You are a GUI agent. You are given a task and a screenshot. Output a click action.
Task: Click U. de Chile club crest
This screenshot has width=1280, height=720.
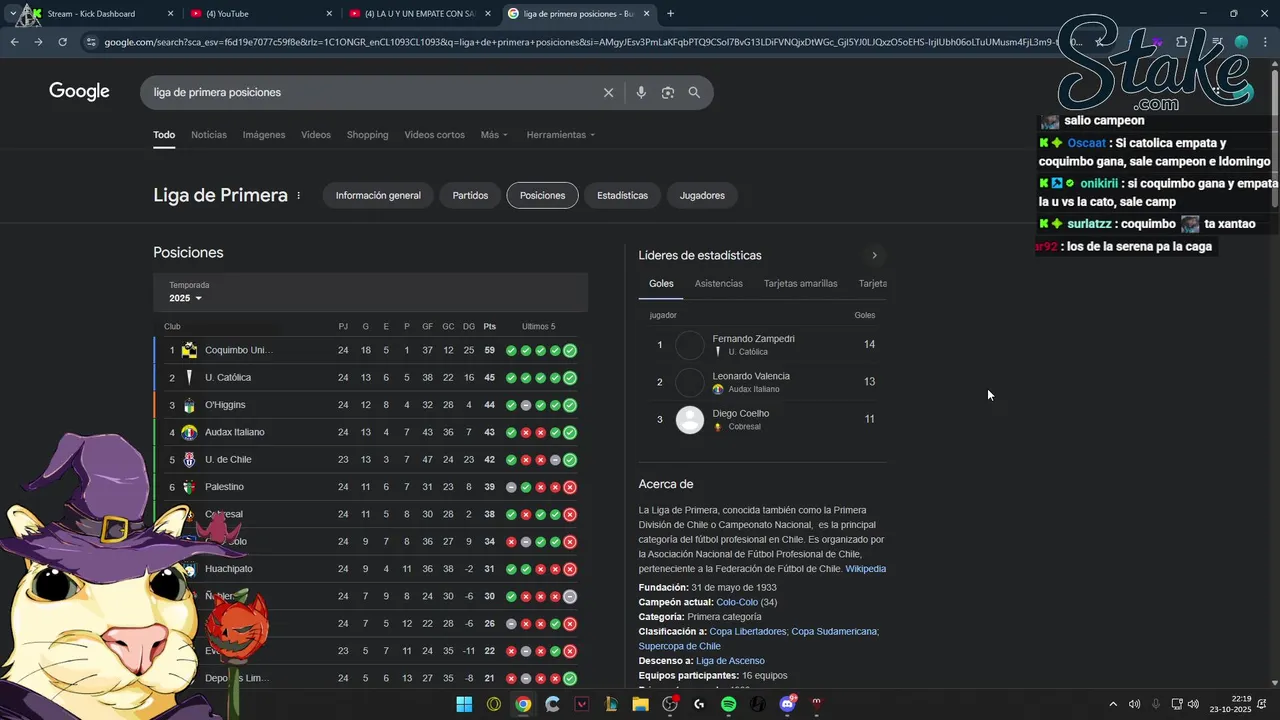(189, 460)
